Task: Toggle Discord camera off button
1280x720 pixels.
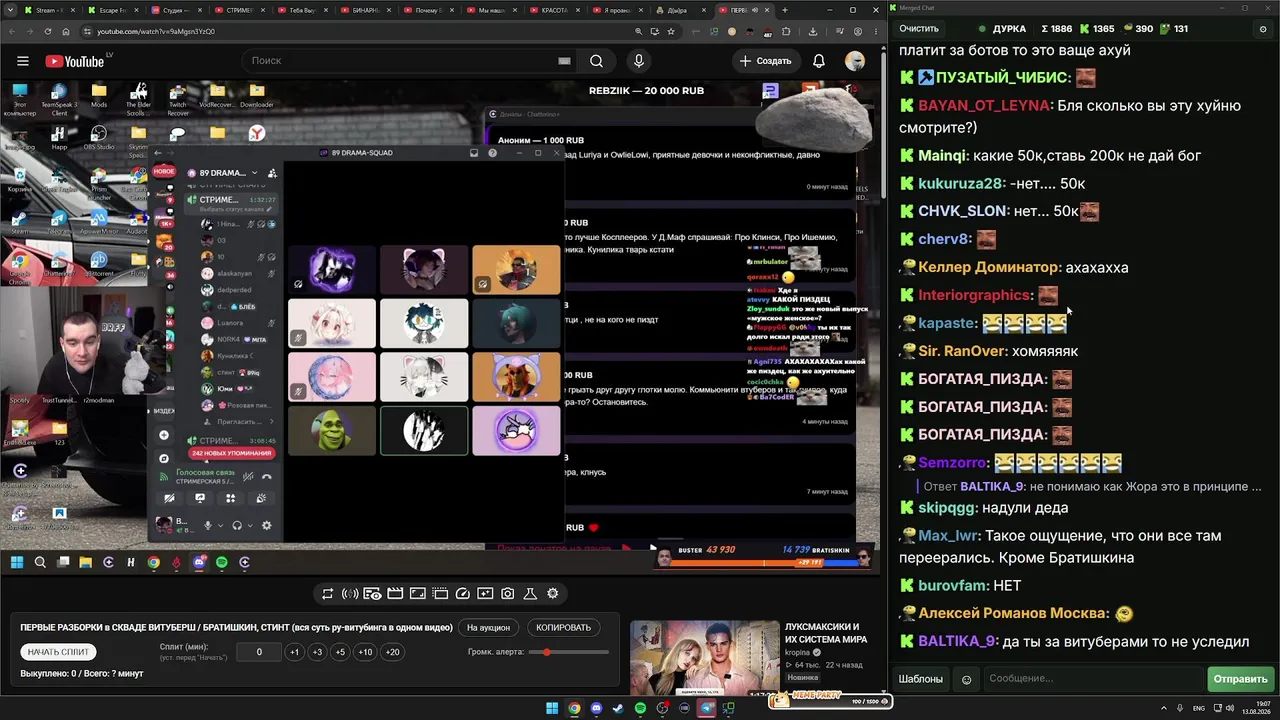Action: (169, 498)
